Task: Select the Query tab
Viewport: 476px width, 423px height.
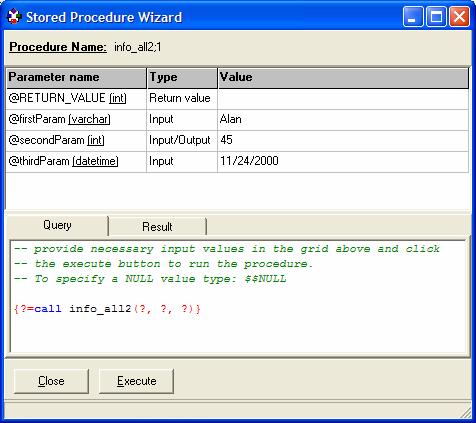Action: (x=57, y=225)
